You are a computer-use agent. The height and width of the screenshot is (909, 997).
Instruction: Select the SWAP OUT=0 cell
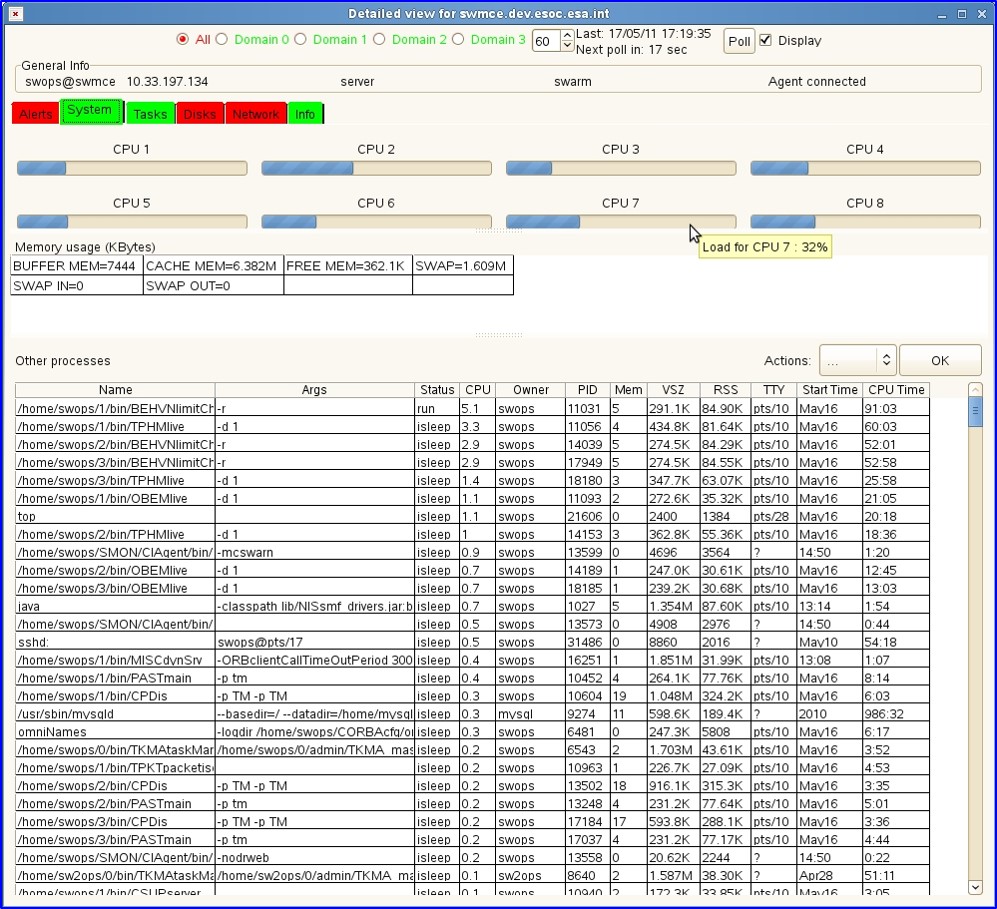click(213, 285)
